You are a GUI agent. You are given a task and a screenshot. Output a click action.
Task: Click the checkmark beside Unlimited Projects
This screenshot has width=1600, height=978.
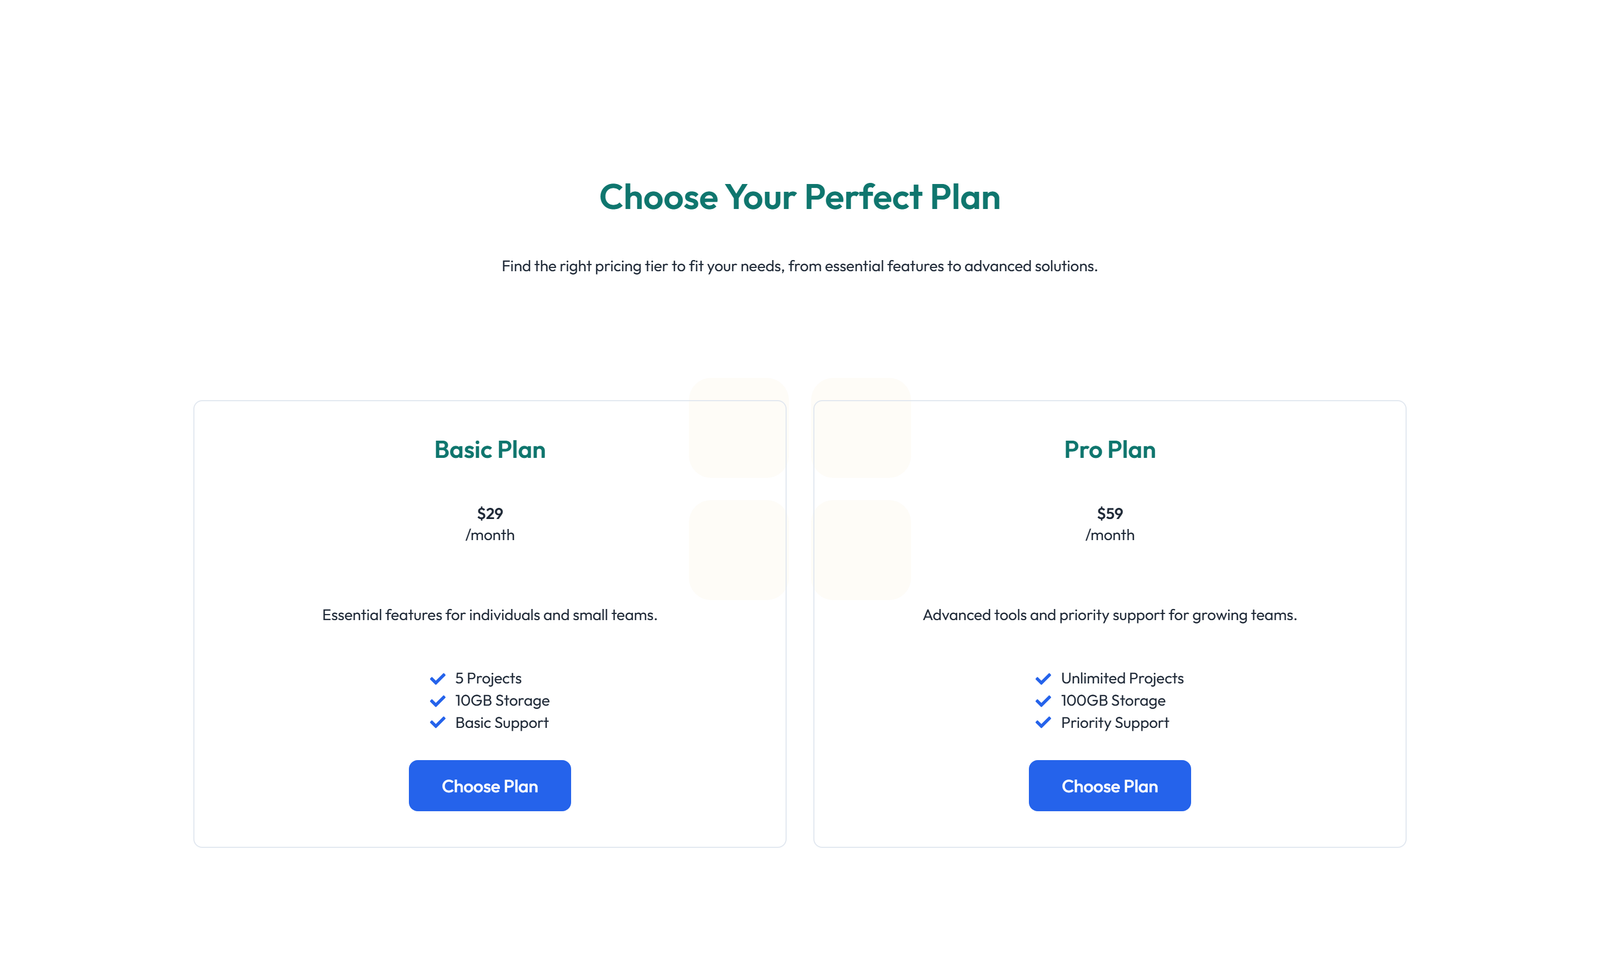pyautogui.click(x=1044, y=678)
